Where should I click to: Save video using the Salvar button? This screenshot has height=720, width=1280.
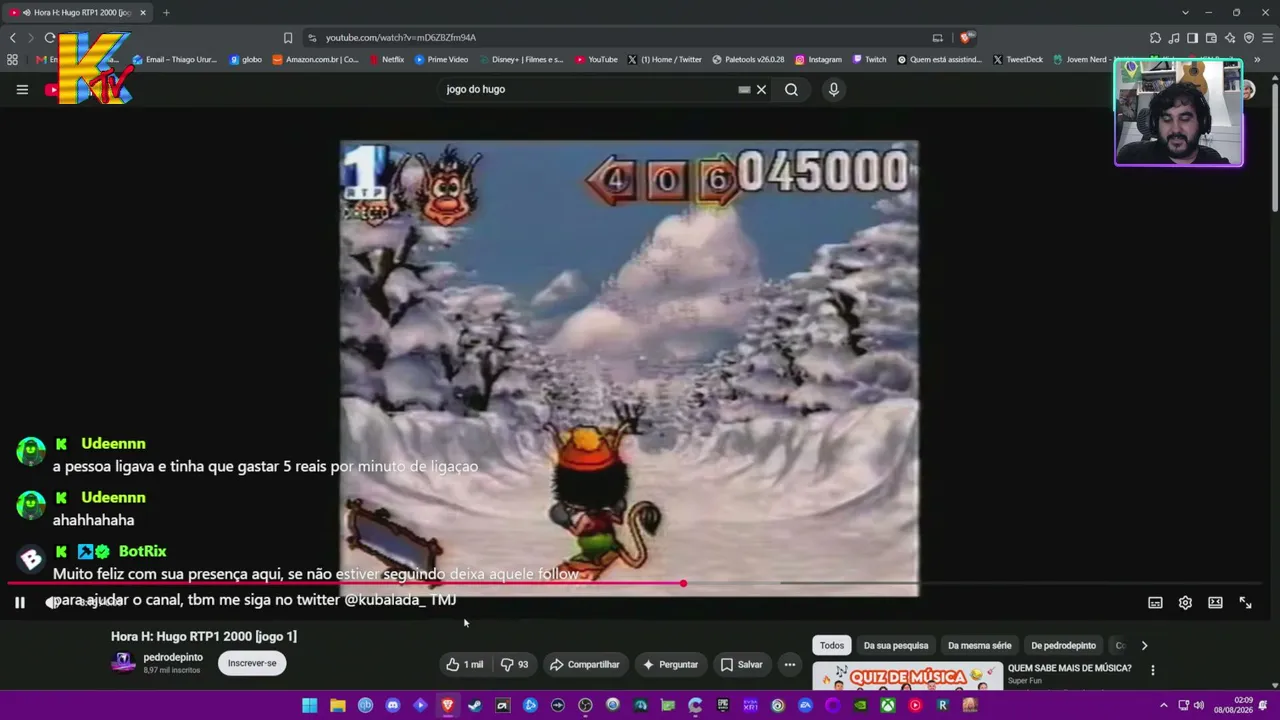(741, 664)
